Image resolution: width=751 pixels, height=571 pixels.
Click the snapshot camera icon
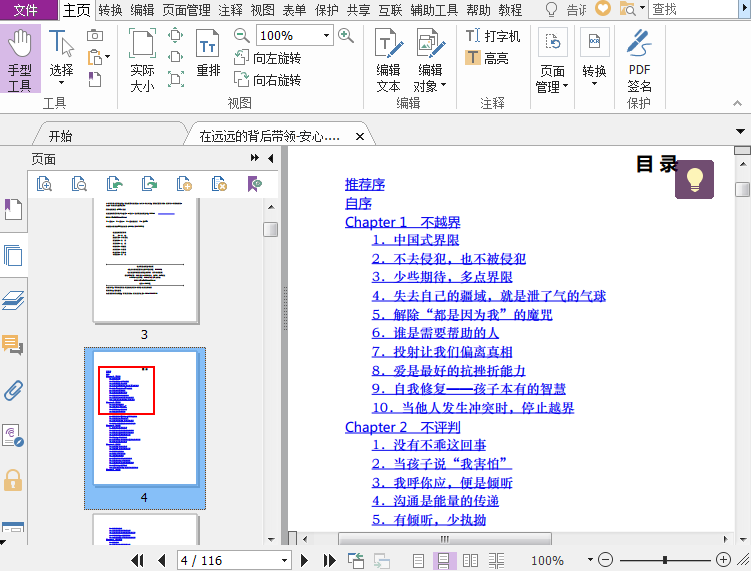coord(94,35)
